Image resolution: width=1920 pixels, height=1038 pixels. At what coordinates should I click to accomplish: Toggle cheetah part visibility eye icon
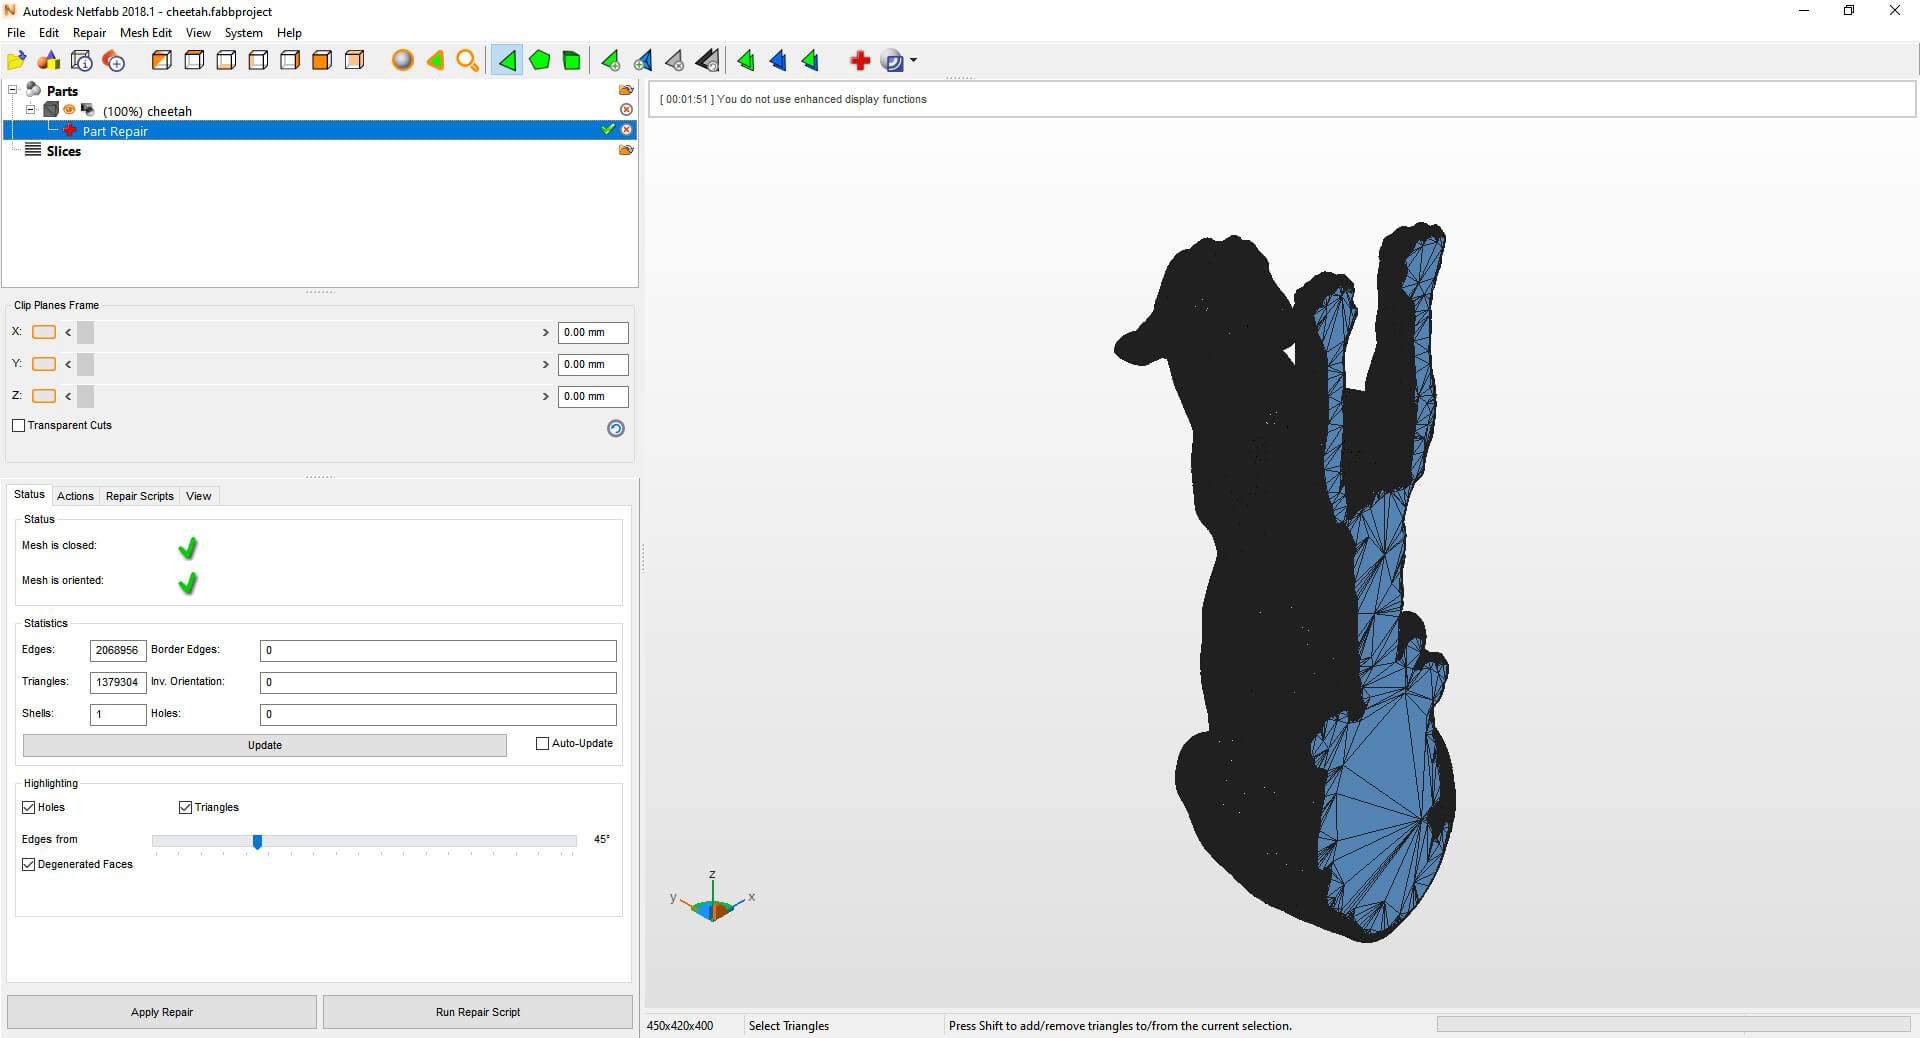click(x=69, y=110)
